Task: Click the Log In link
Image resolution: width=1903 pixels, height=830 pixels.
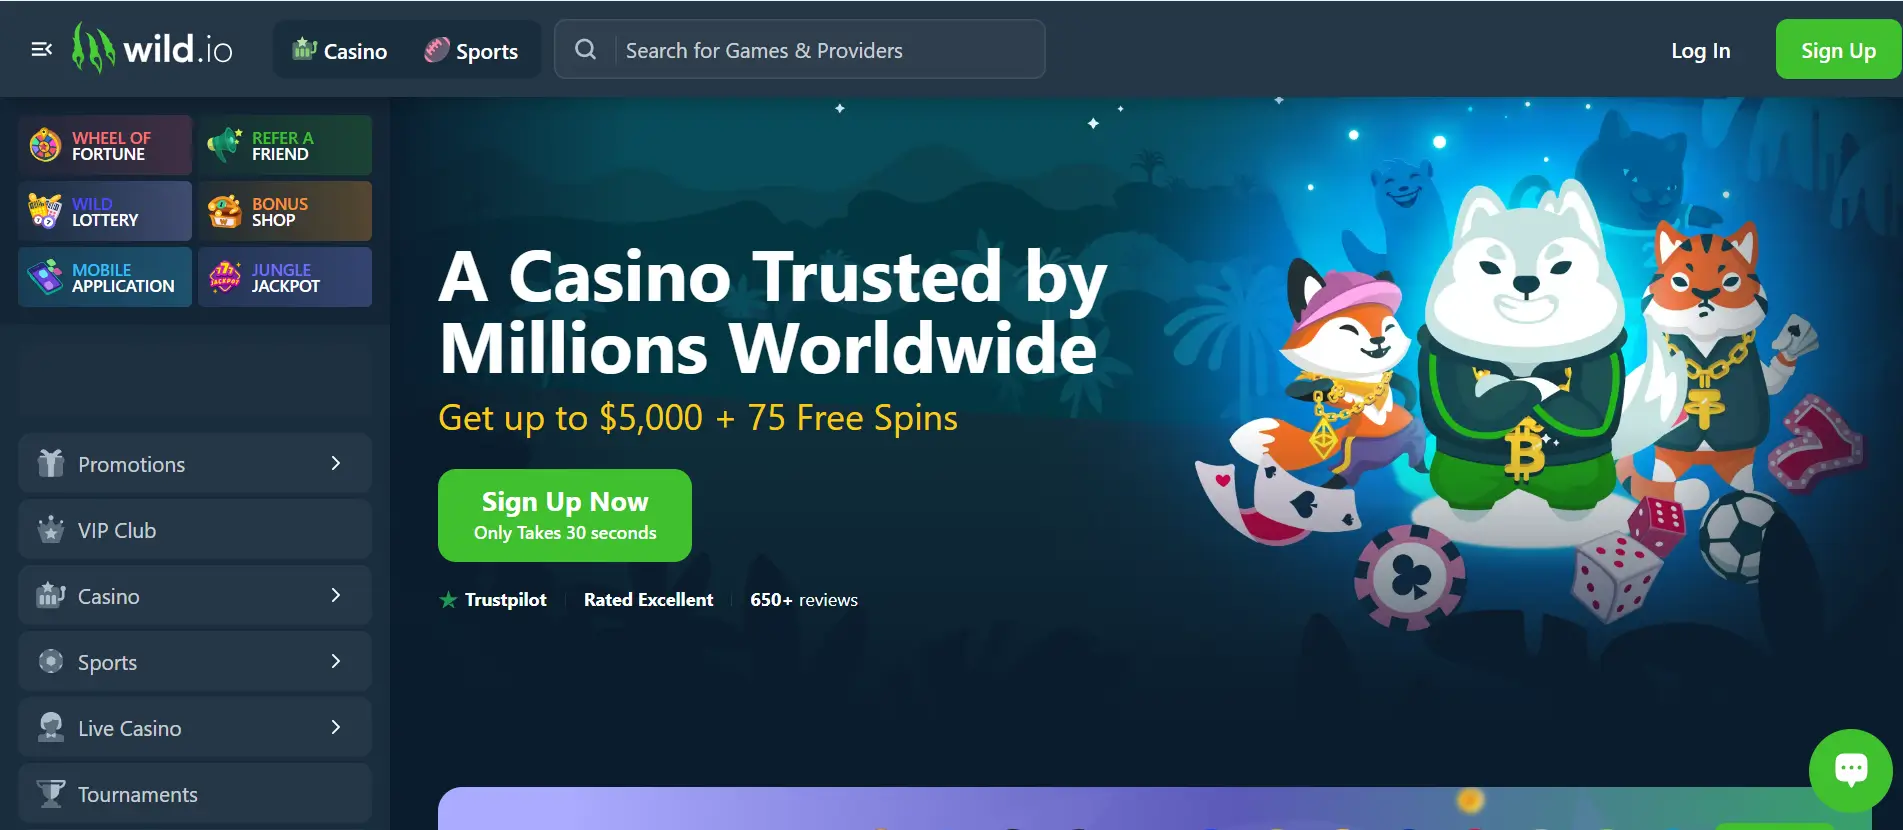Action: (1700, 50)
